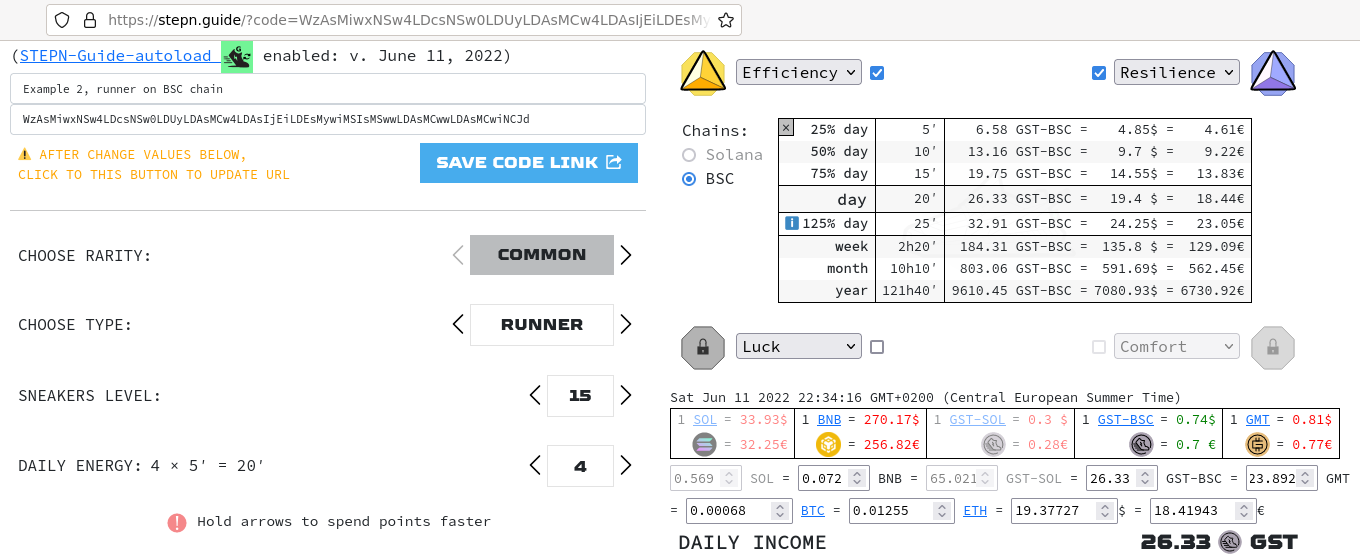This screenshot has width=1360, height=560.
Task: Click the '803.06 GST-BSC' month income cell
Action: pyautogui.click(x=1016, y=268)
